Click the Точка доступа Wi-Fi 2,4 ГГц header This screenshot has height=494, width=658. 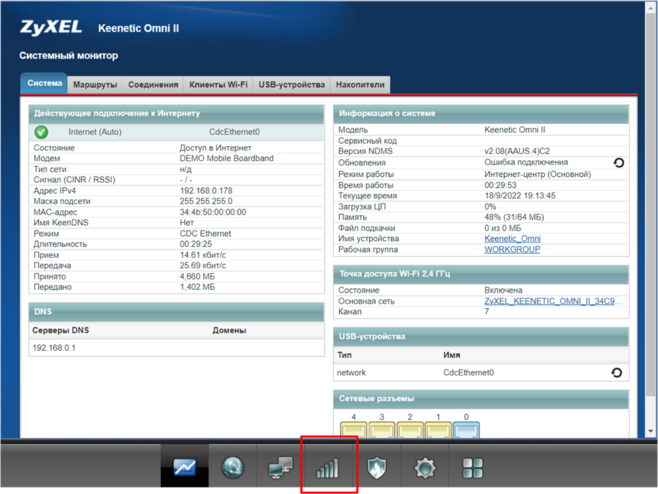tap(481, 274)
